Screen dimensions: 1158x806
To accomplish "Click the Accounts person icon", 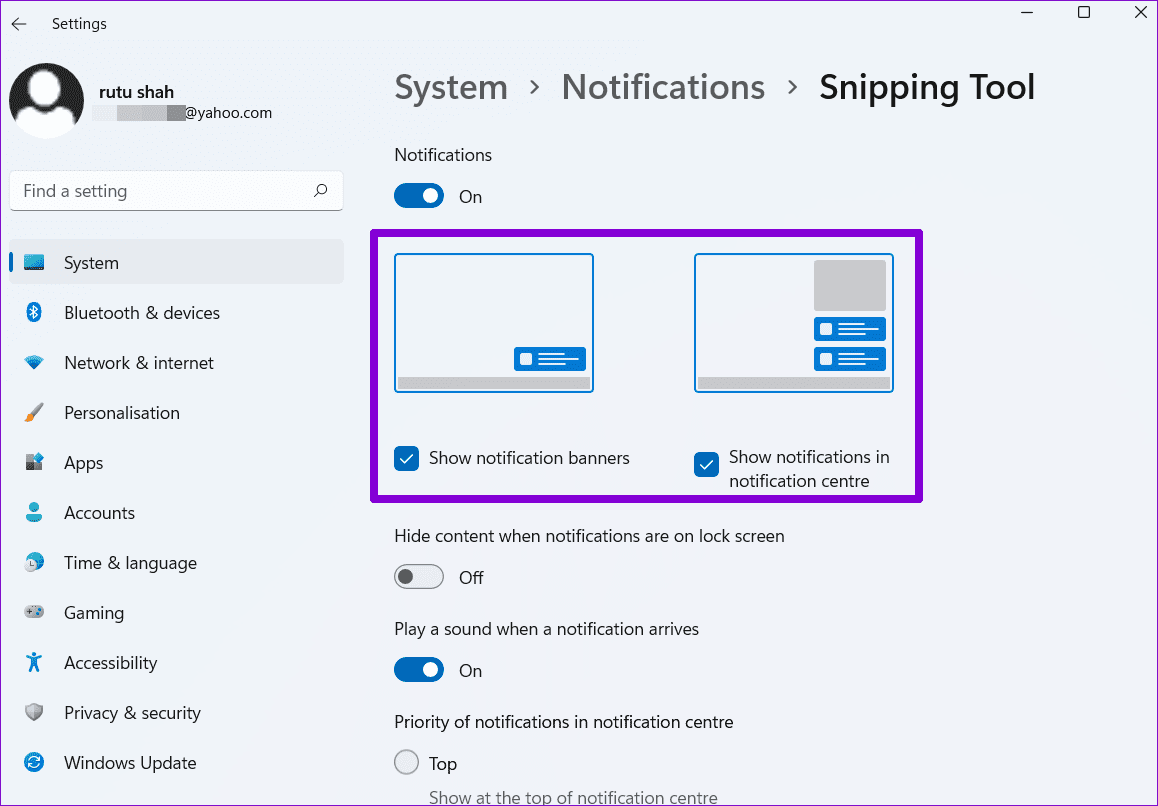I will (x=34, y=513).
